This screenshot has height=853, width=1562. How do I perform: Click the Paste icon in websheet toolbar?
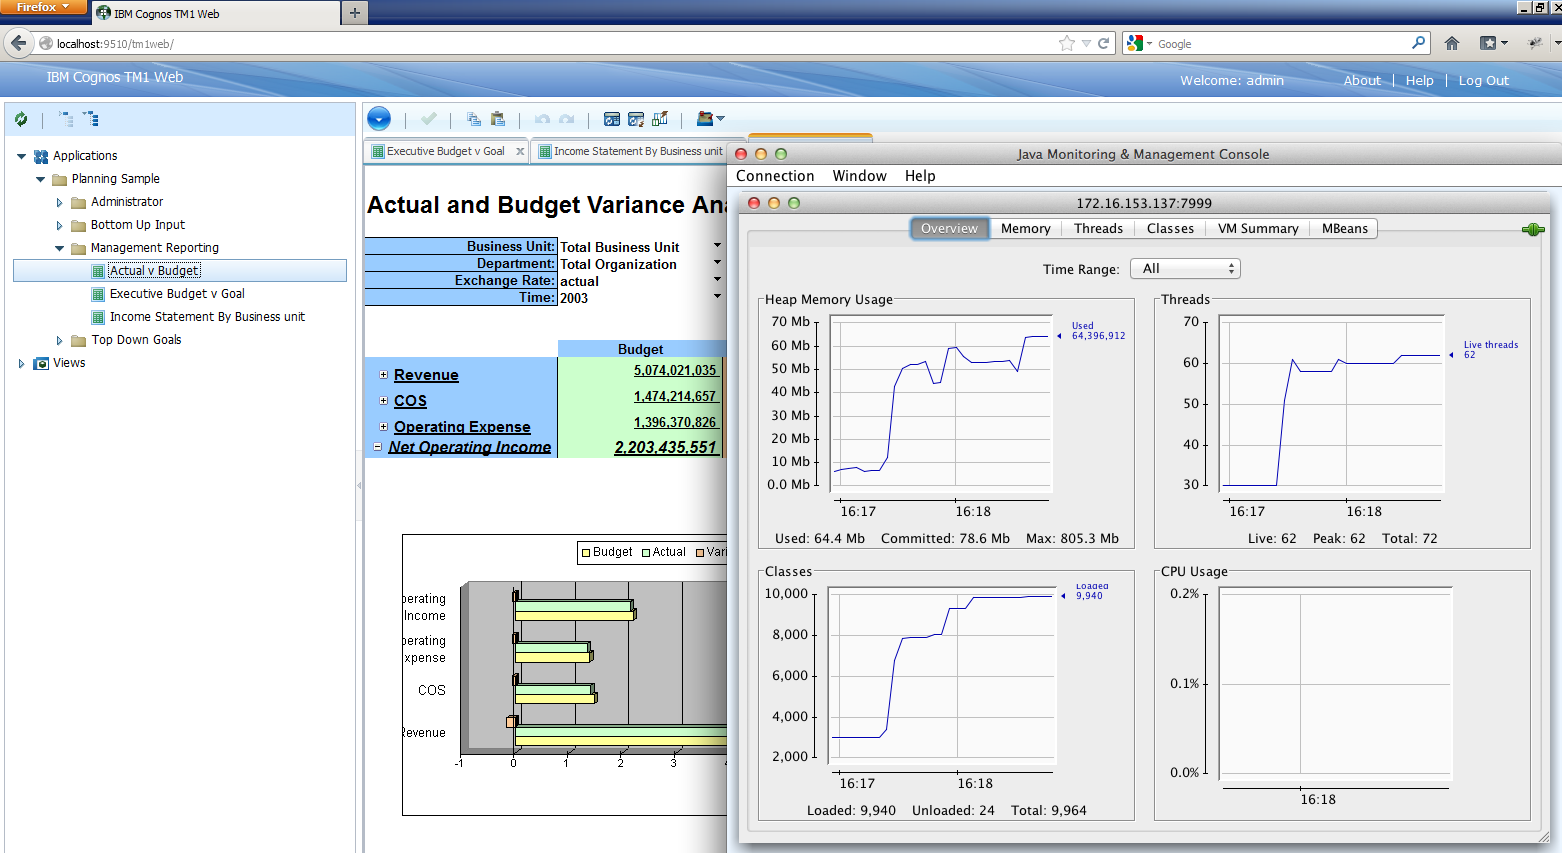coord(498,119)
